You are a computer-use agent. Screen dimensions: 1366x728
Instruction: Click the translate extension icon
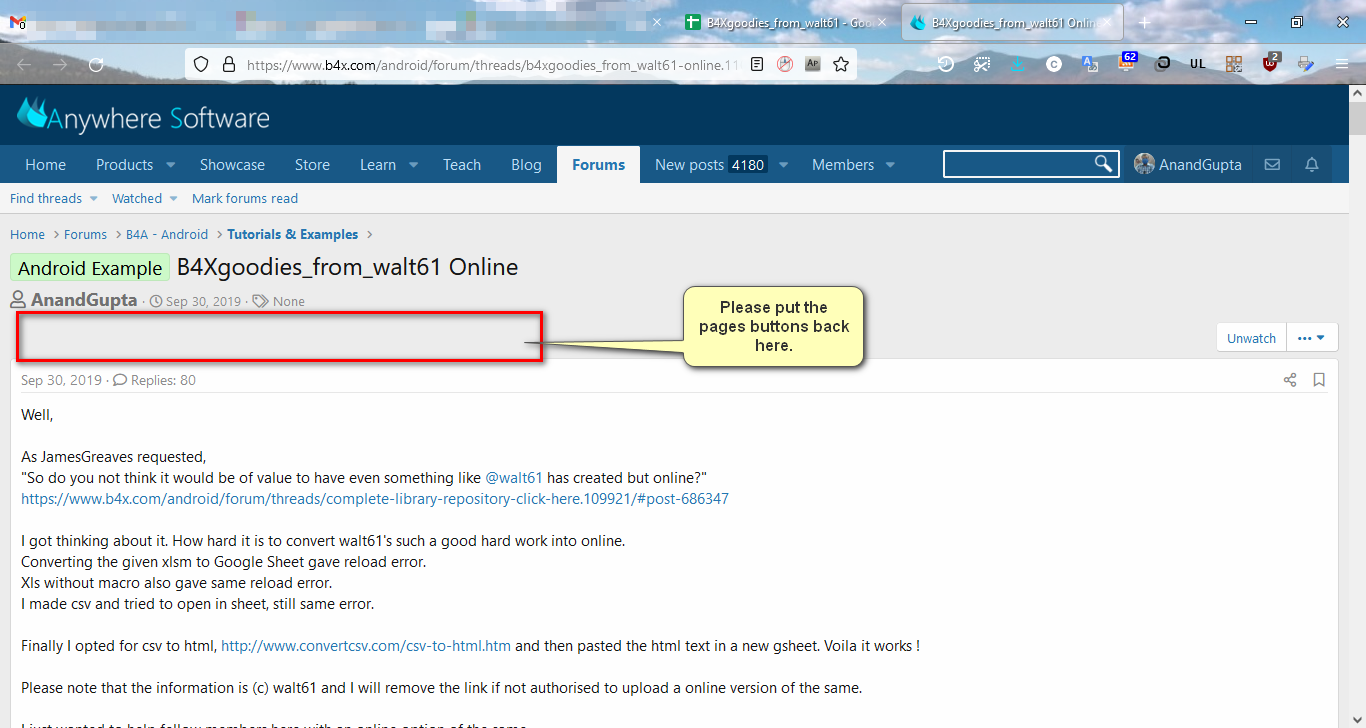[1090, 64]
